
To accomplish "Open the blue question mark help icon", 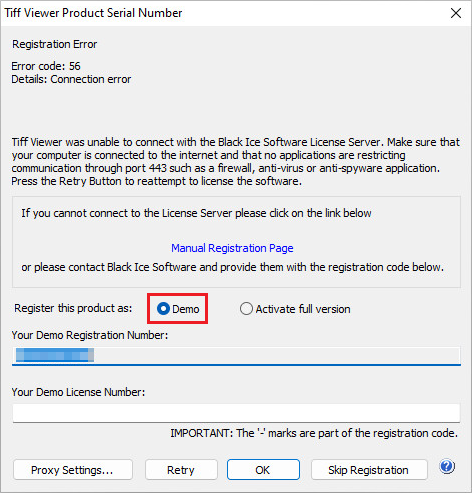I will [447, 466].
